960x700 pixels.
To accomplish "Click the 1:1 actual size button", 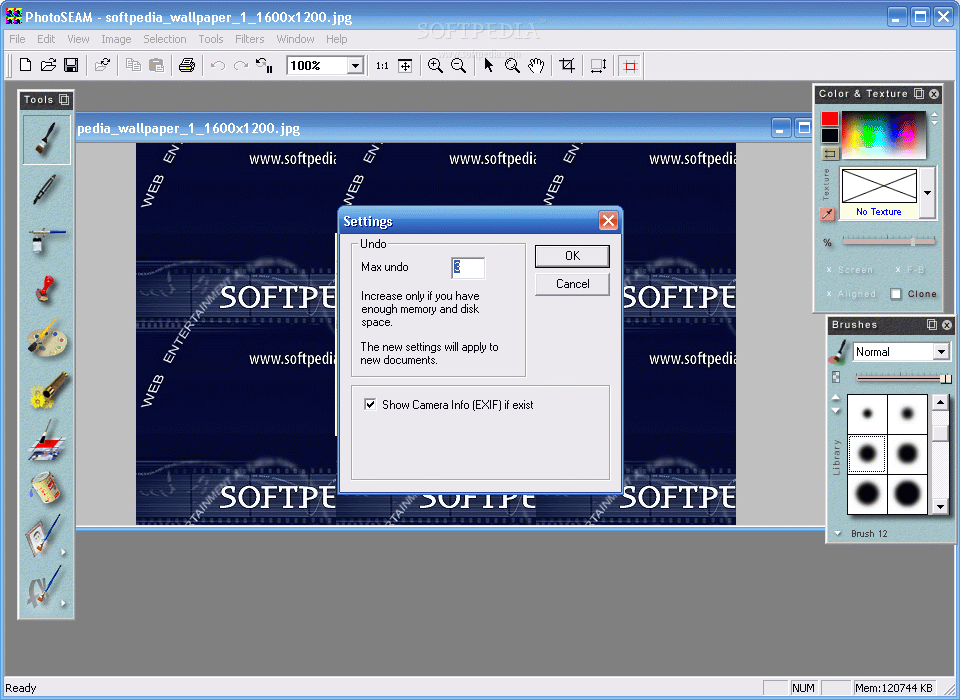I will pos(382,66).
